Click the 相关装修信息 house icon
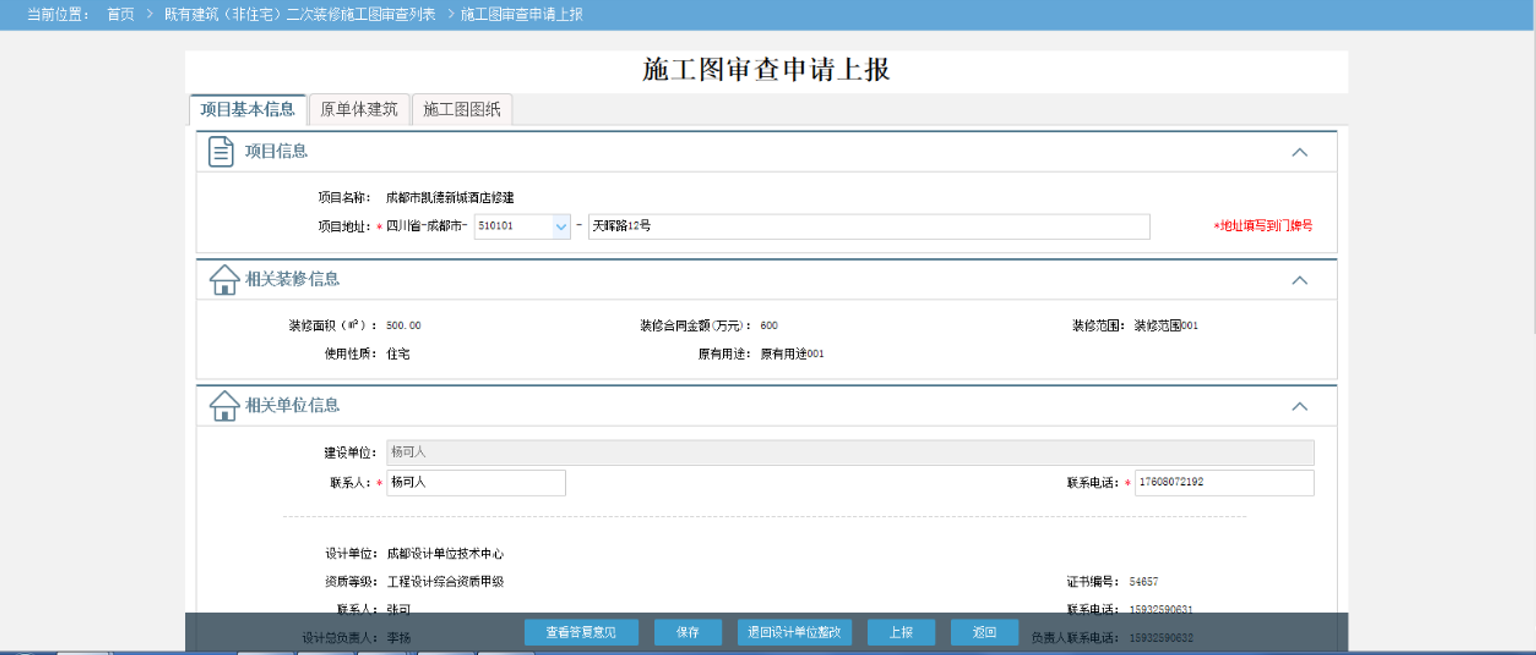The image size is (1536, 655). pos(222,280)
